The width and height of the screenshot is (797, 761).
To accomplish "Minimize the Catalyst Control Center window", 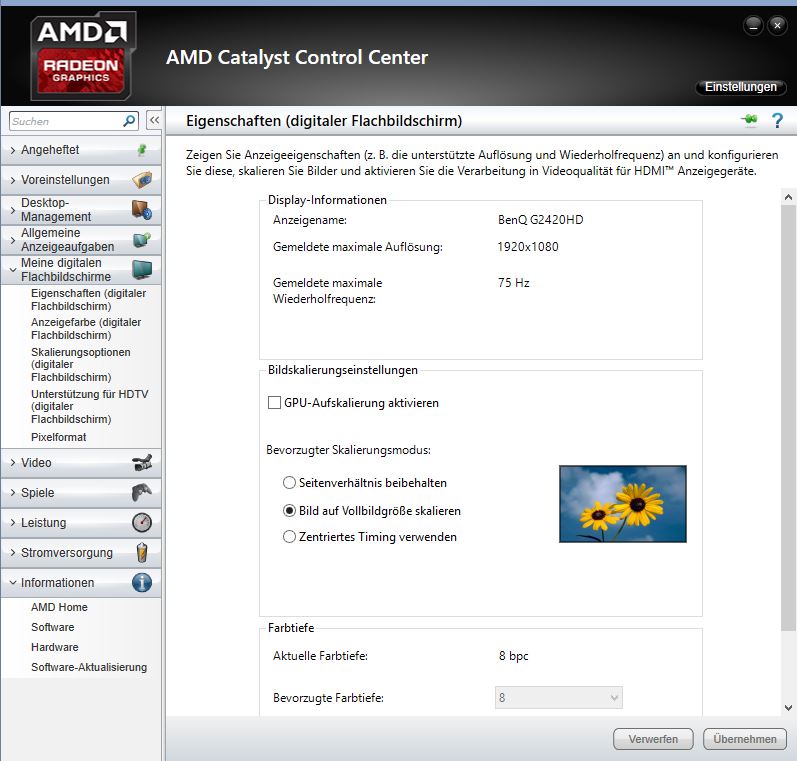I will [x=753, y=25].
